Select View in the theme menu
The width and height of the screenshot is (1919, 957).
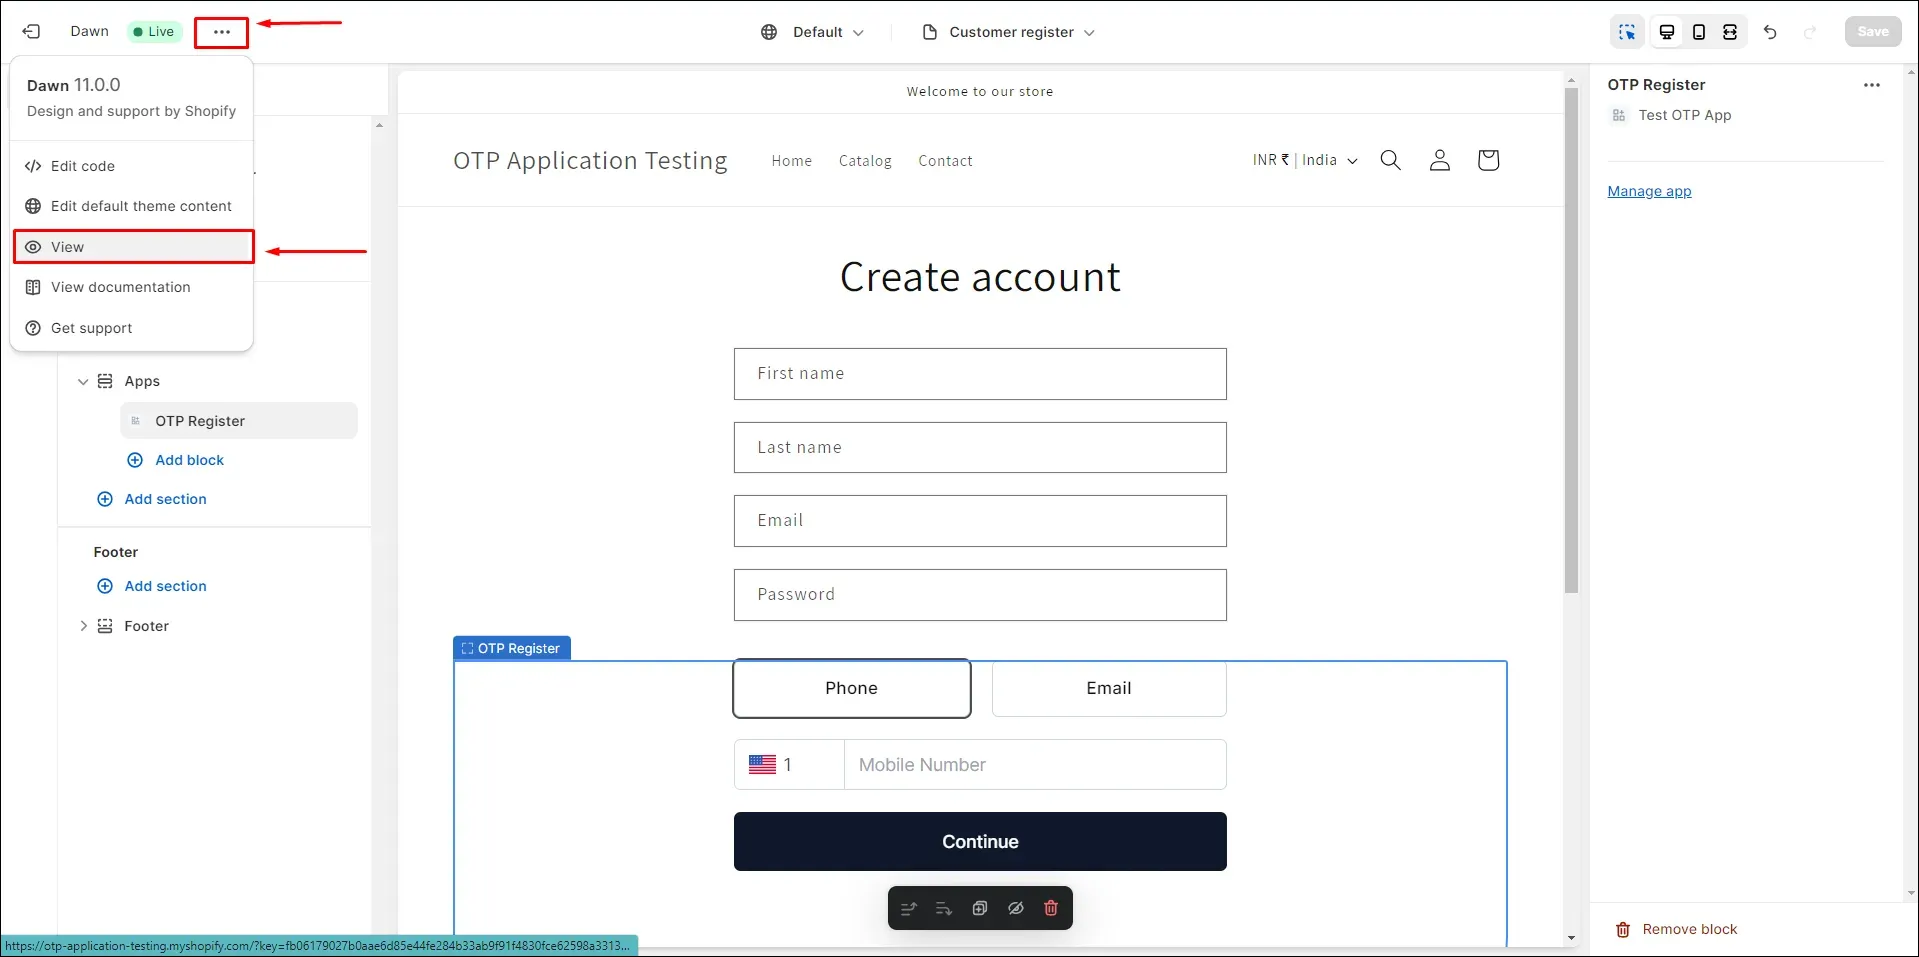[131, 247]
